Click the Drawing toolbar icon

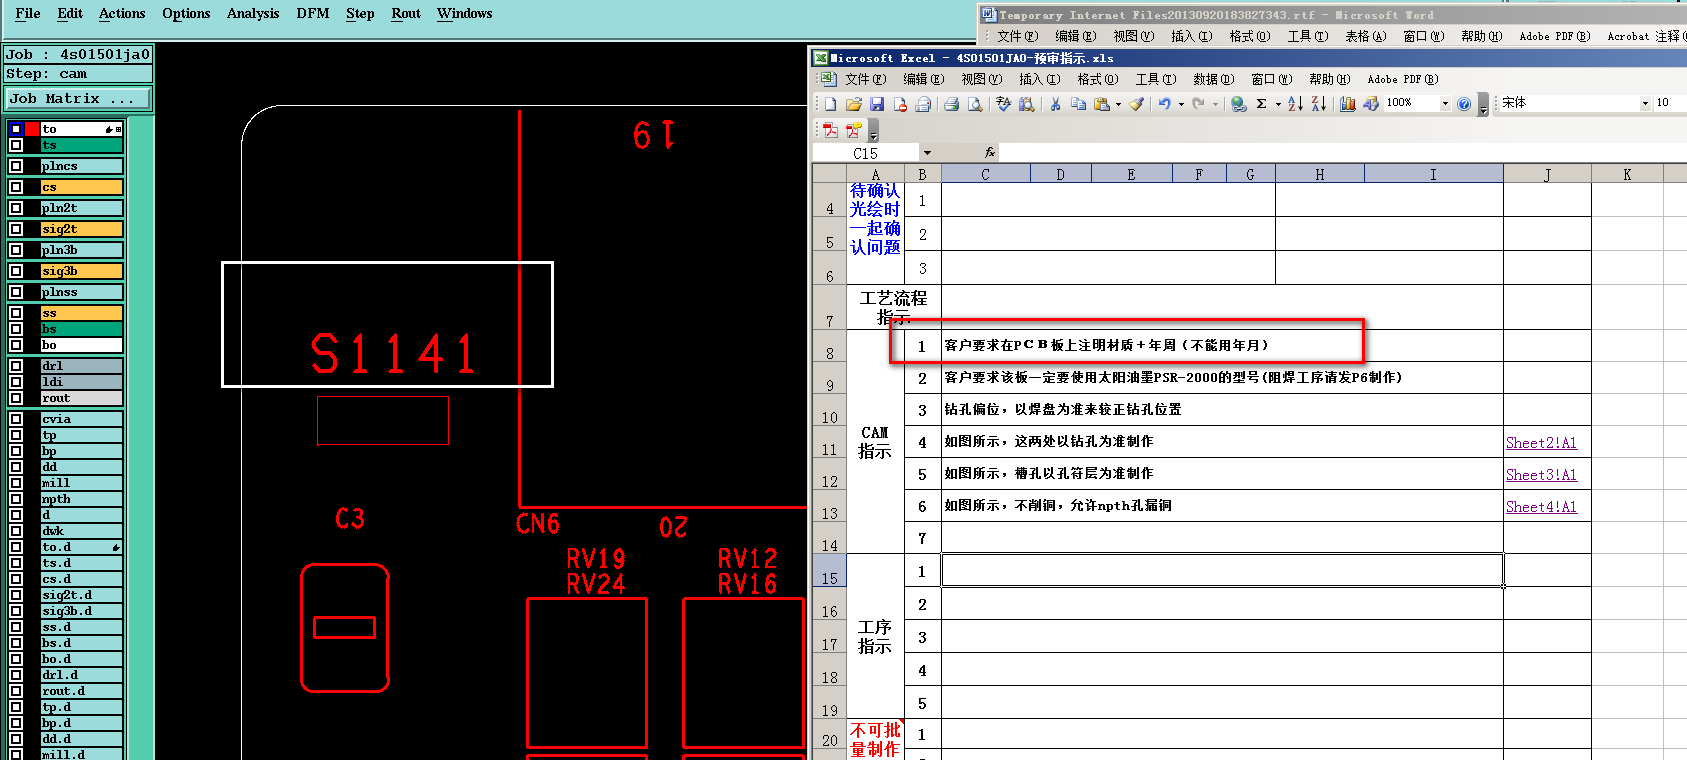click(1371, 104)
